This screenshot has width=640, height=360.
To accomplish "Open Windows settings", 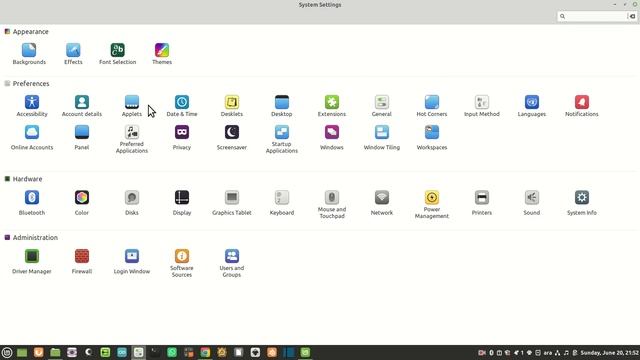I will pos(332,138).
